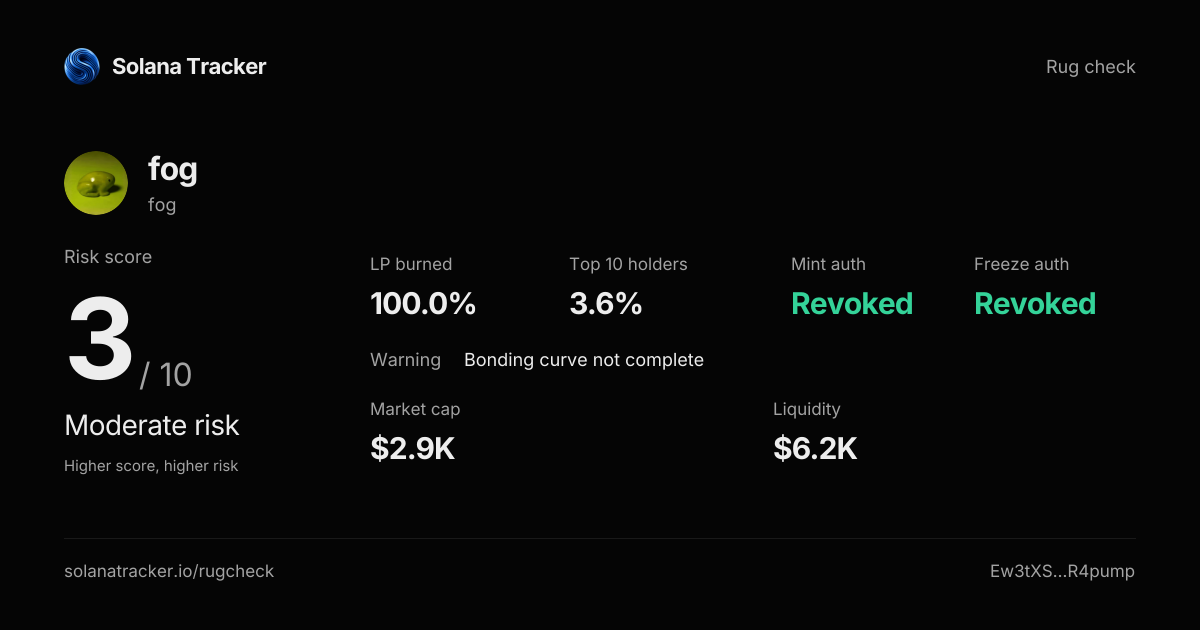Click the Warning label
Image resolution: width=1200 pixels, height=630 pixels.
click(405, 360)
